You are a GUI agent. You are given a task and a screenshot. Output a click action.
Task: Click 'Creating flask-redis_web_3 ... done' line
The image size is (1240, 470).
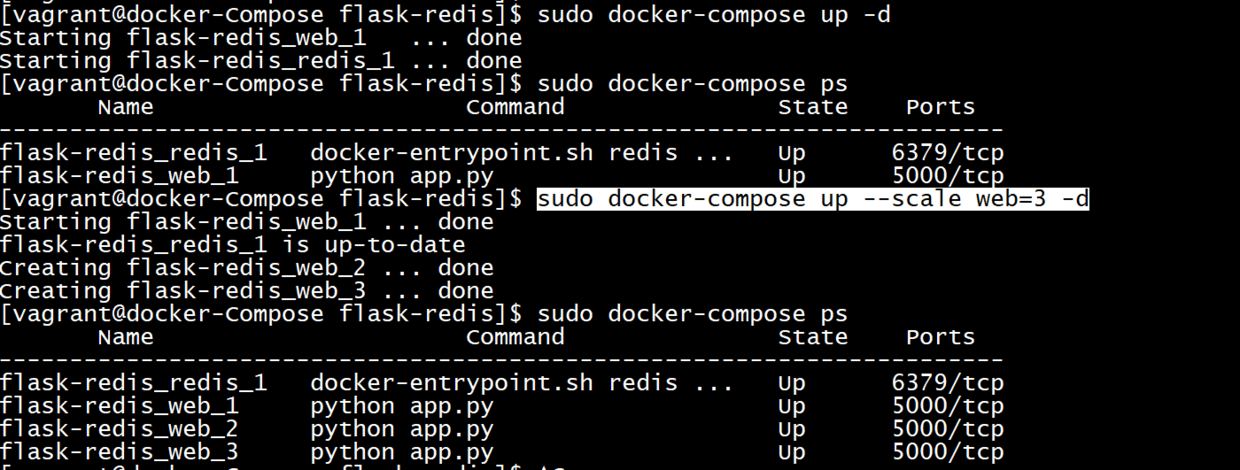click(x=246, y=291)
